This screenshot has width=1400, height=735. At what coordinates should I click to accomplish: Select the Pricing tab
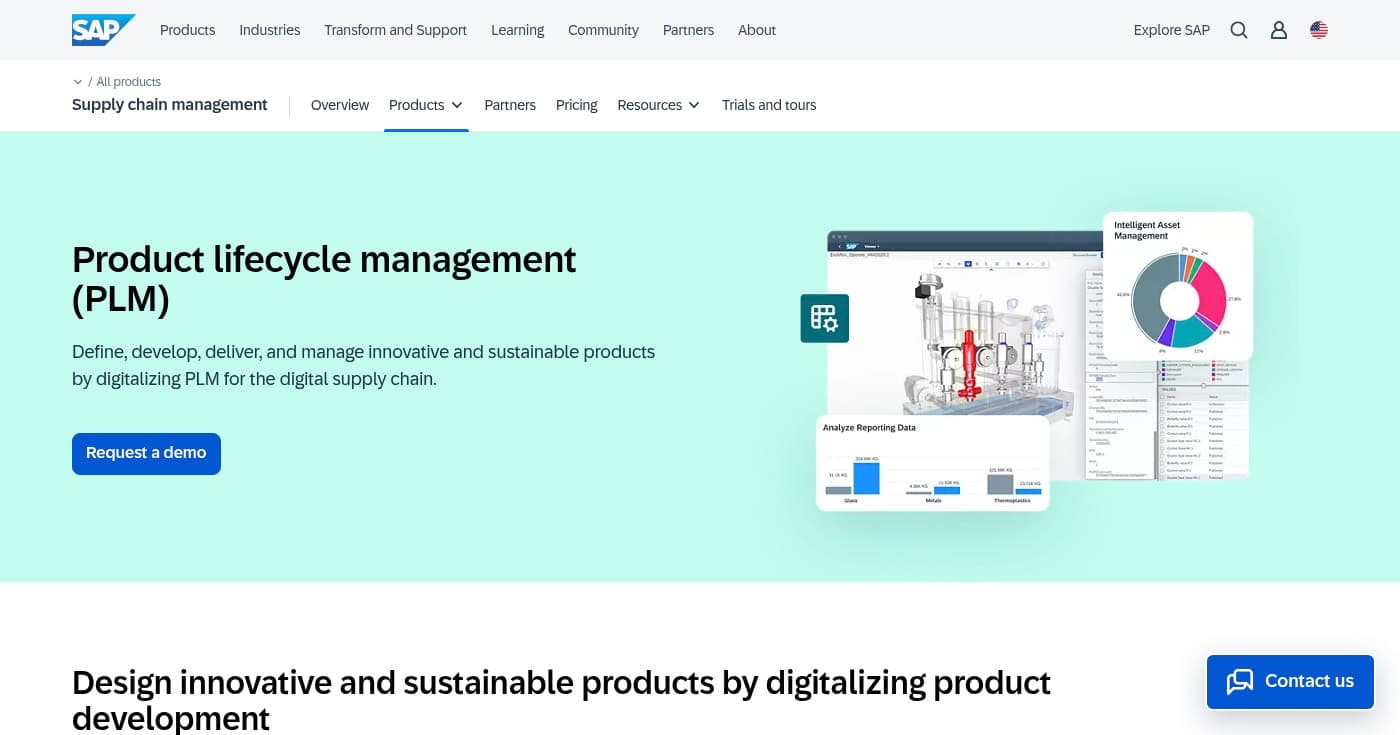[x=576, y=105]
